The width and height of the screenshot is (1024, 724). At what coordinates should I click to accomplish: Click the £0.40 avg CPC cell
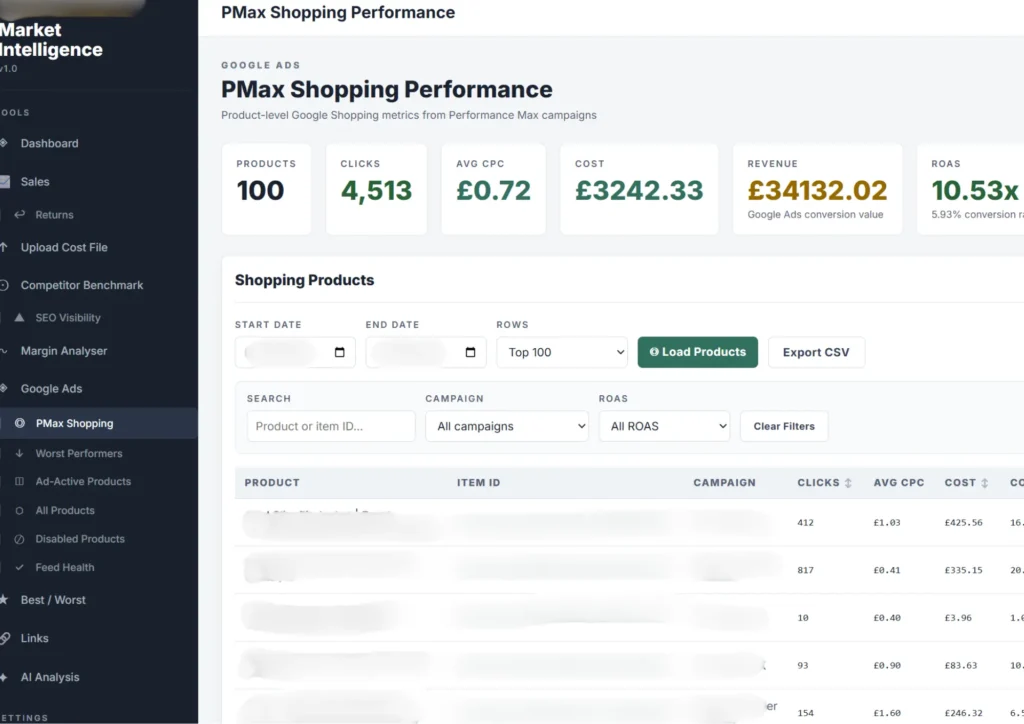click(887, 618)
